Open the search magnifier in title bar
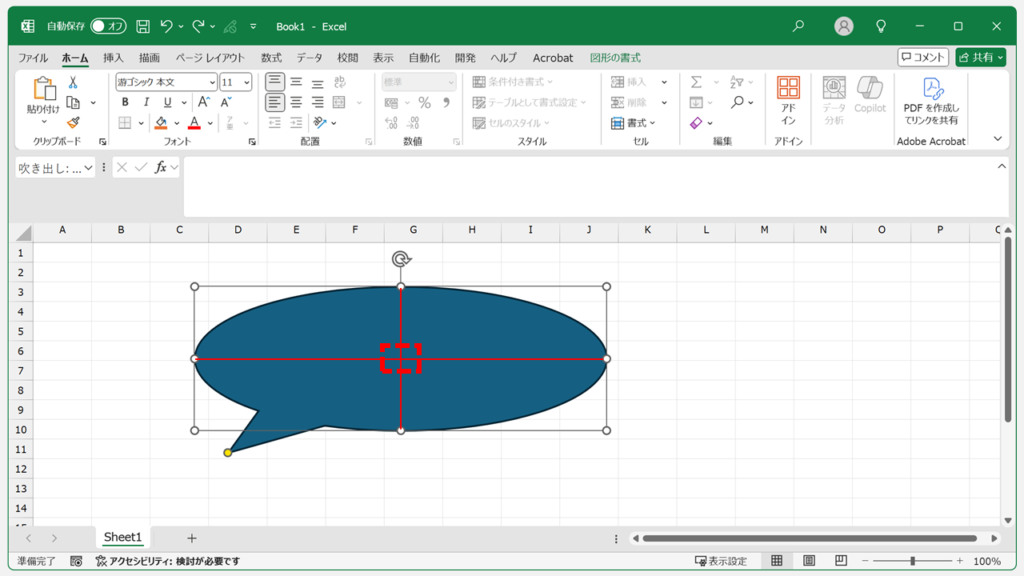The width and height of the screenshot is (1024, 576). pyautogui.click(x=798, y=26)
